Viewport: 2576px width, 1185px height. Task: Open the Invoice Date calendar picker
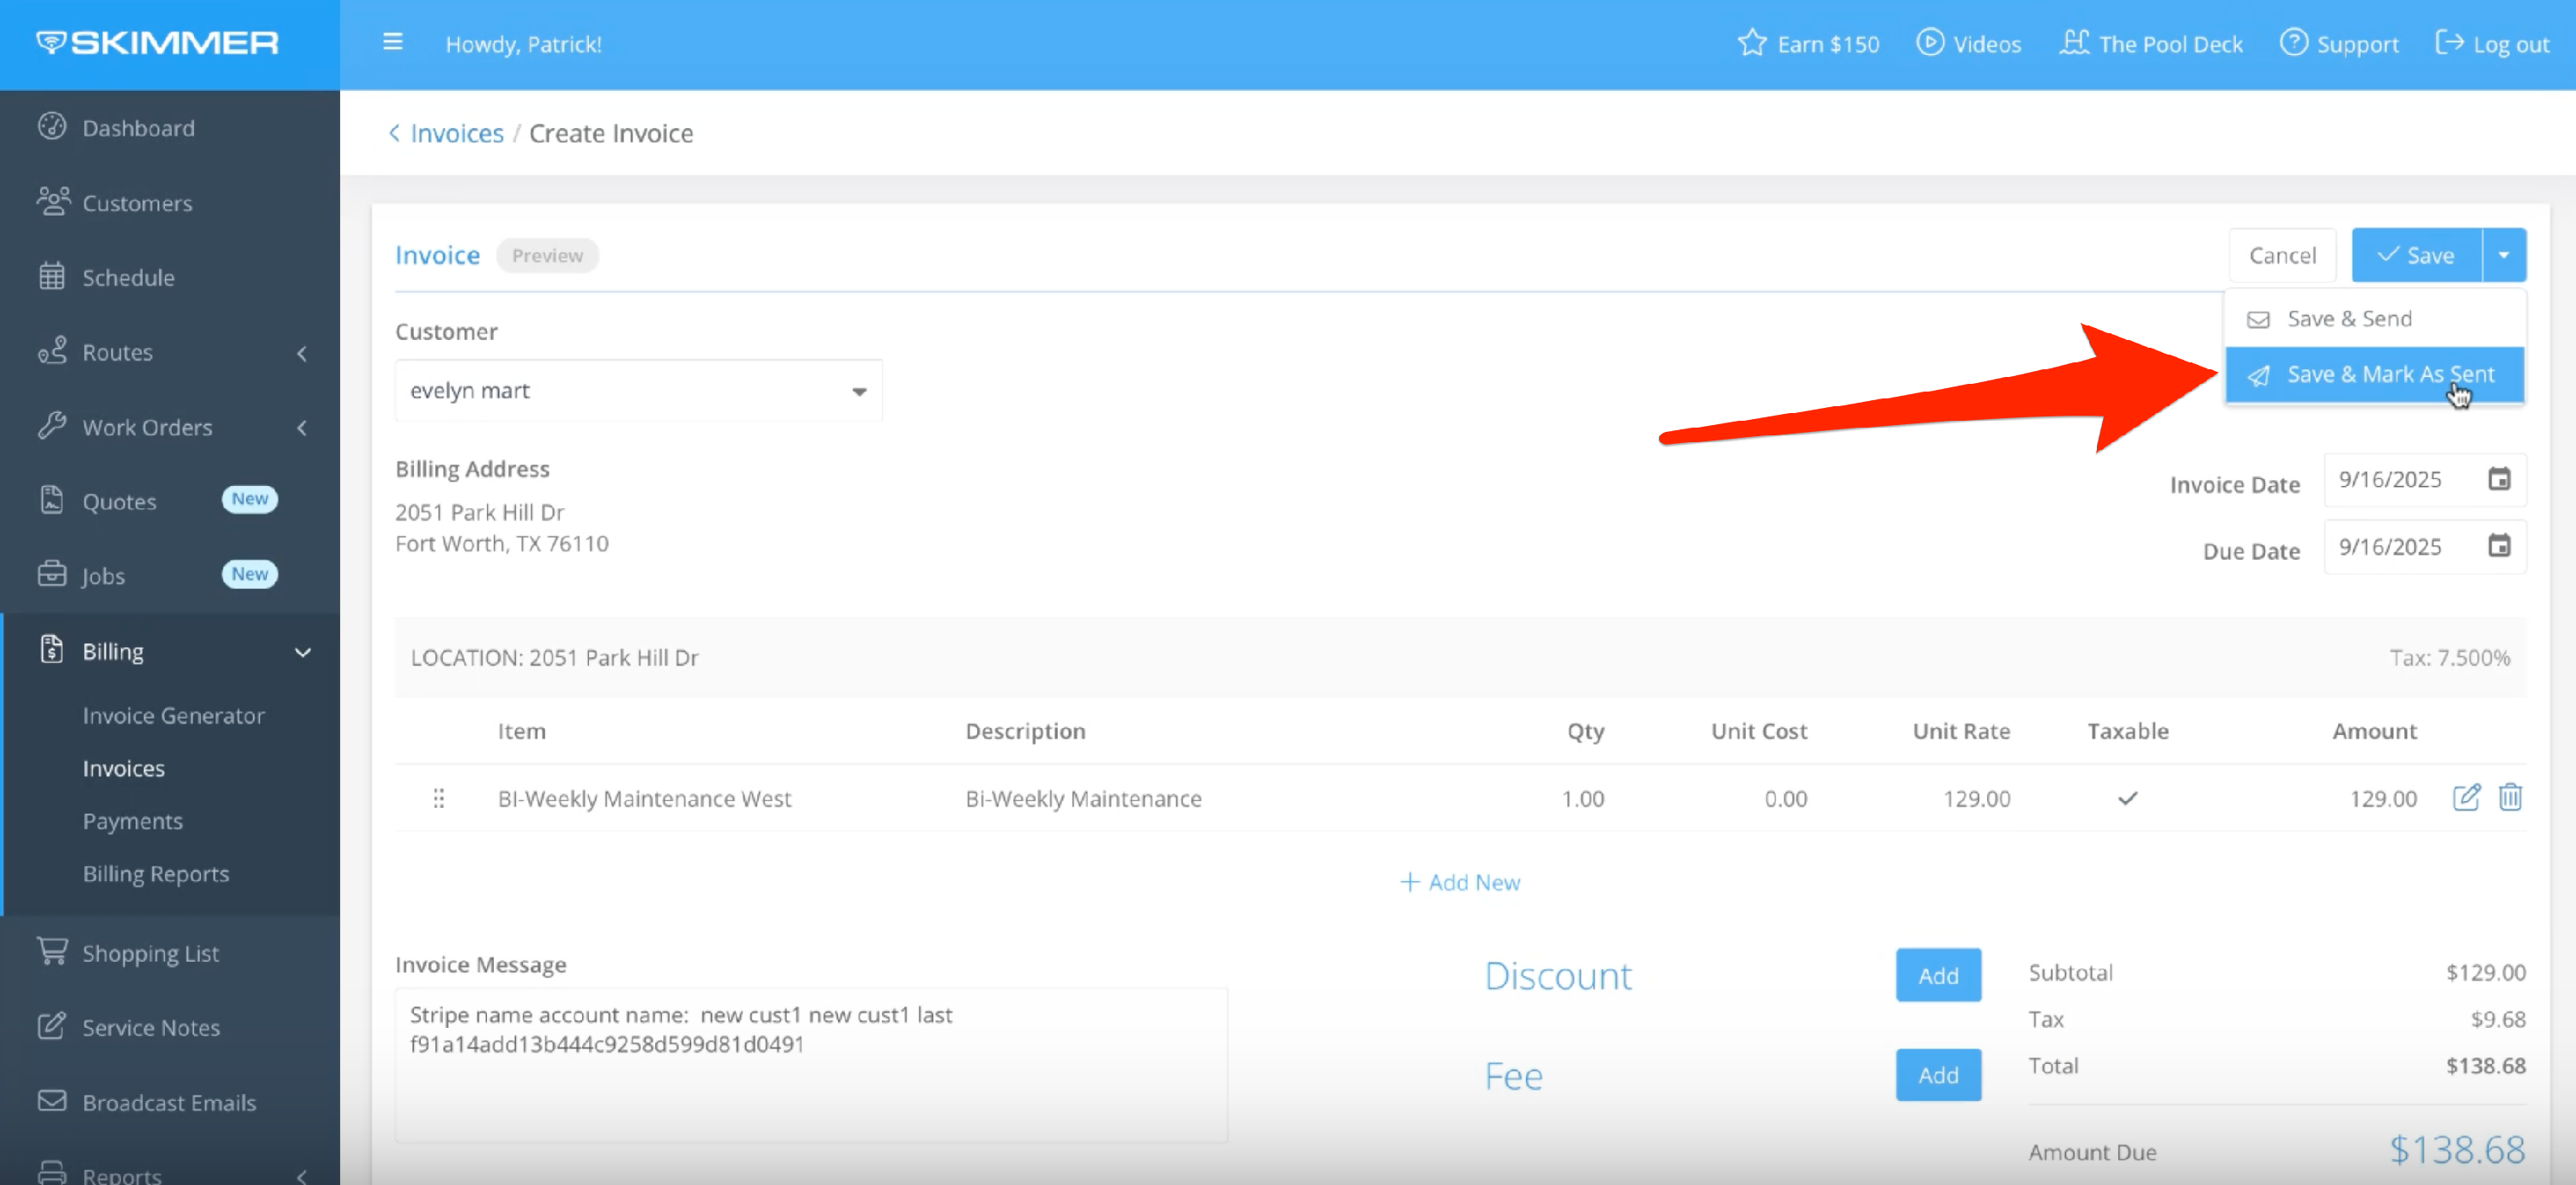[x=2498, y=479]
